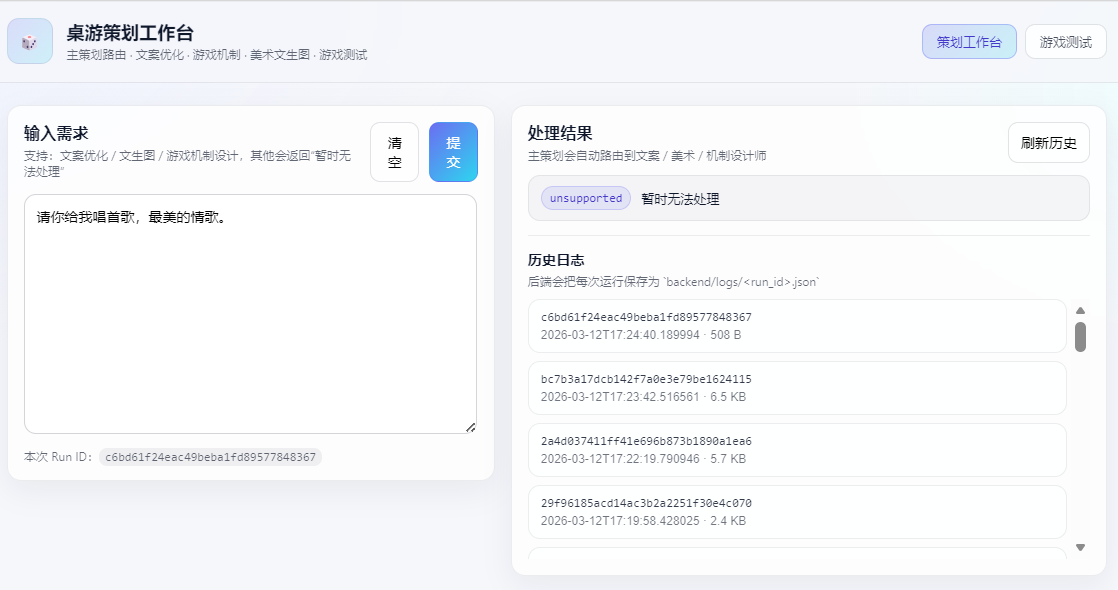Select log entry starting with 29f96185
This screenshot has height=590, width=1118.
click(x=797, y=512)
